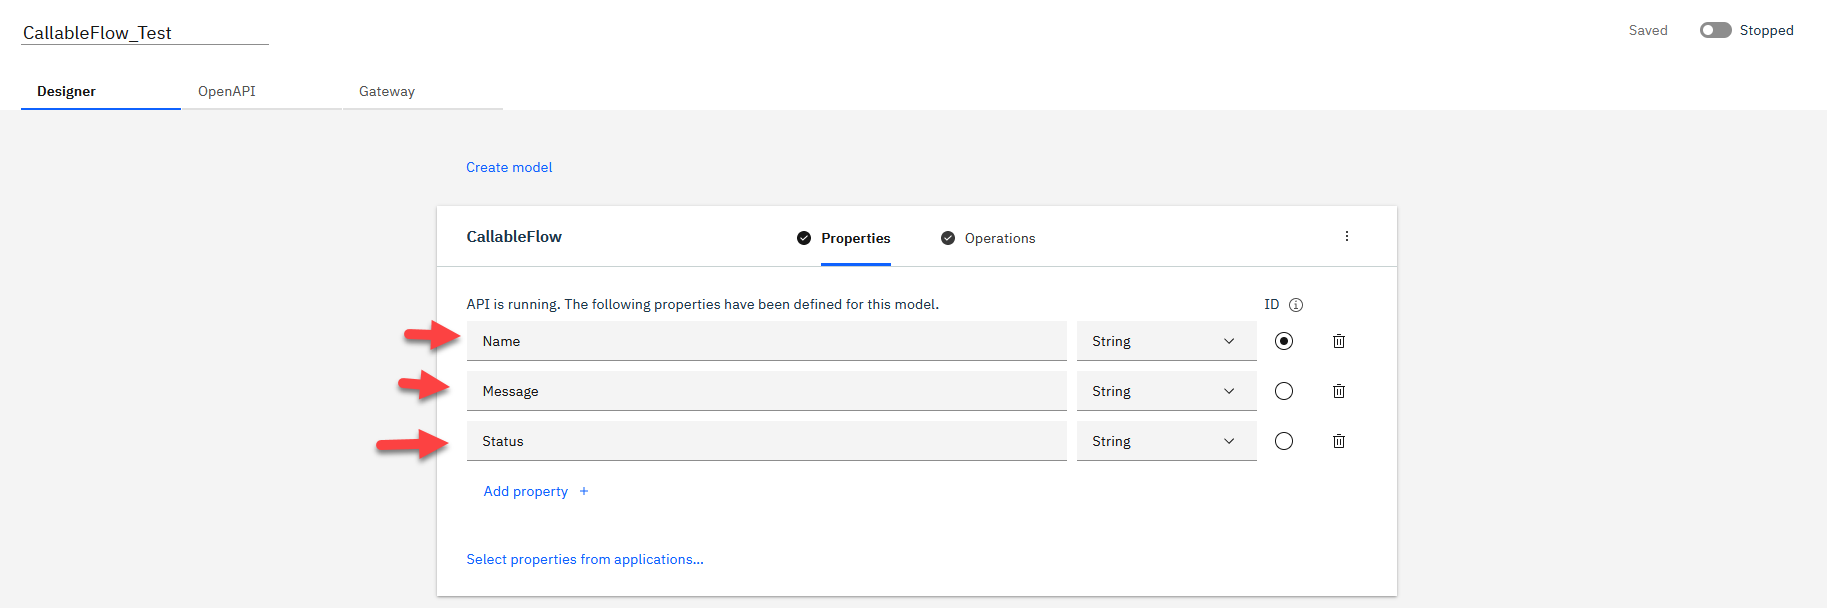
Task: Click the Operations checkmark icon
Action: [x=948, y=238]
